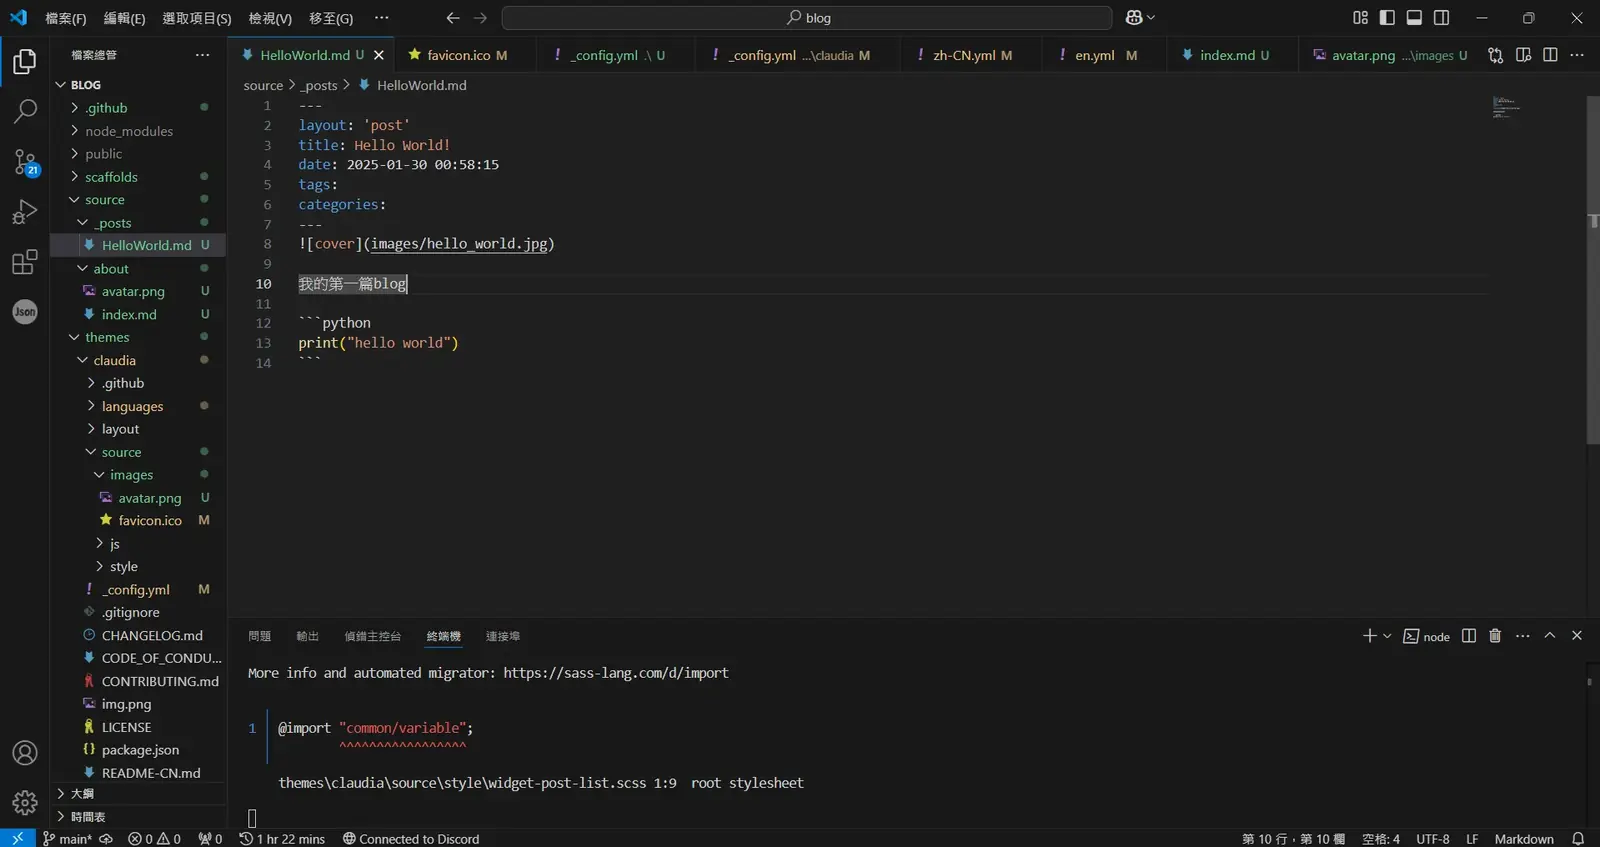Split the editor to the right
The height and width of the screenshot is (847, 1600).
(1550, 55)
